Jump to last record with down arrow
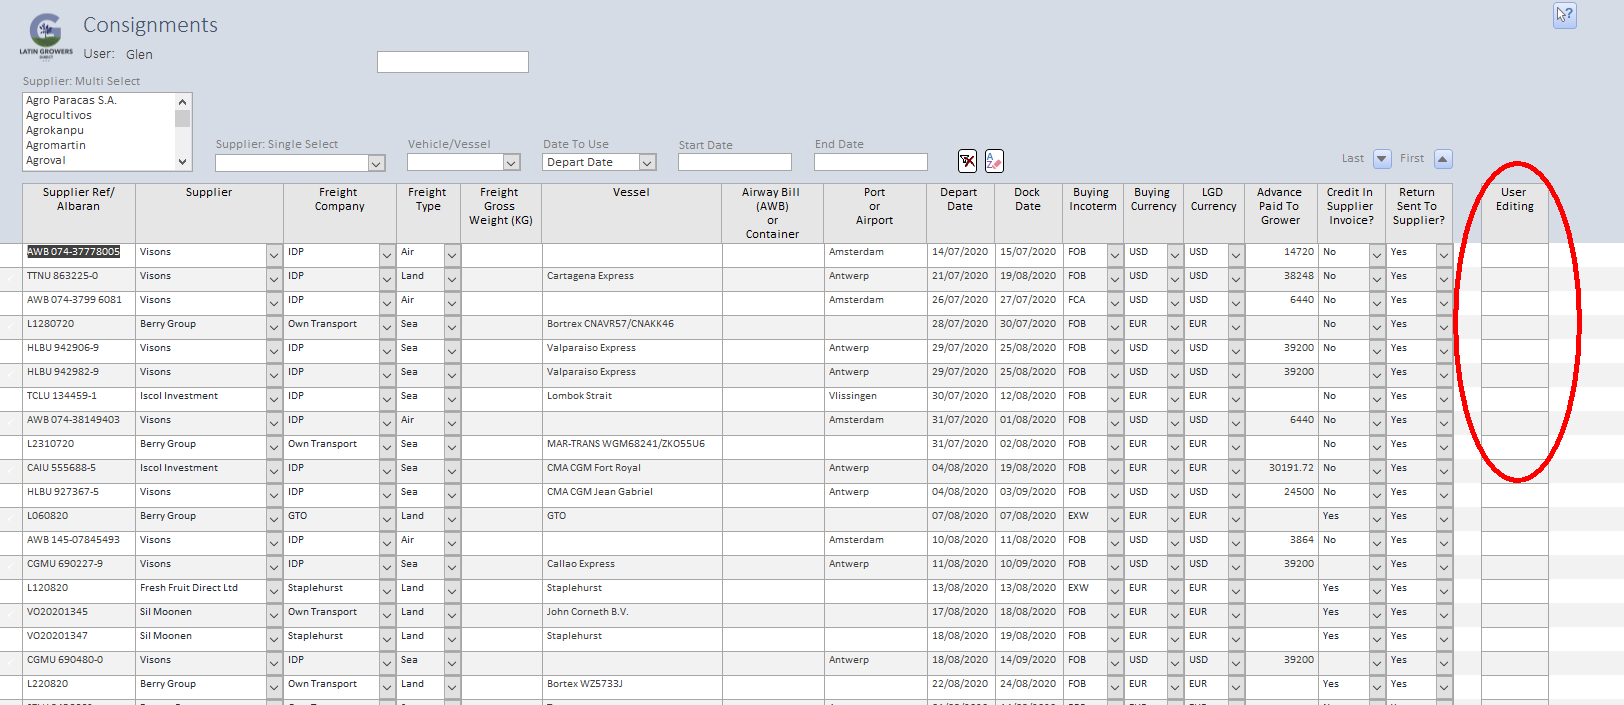The image size is (1624, 705). [x=1382, y=159]
